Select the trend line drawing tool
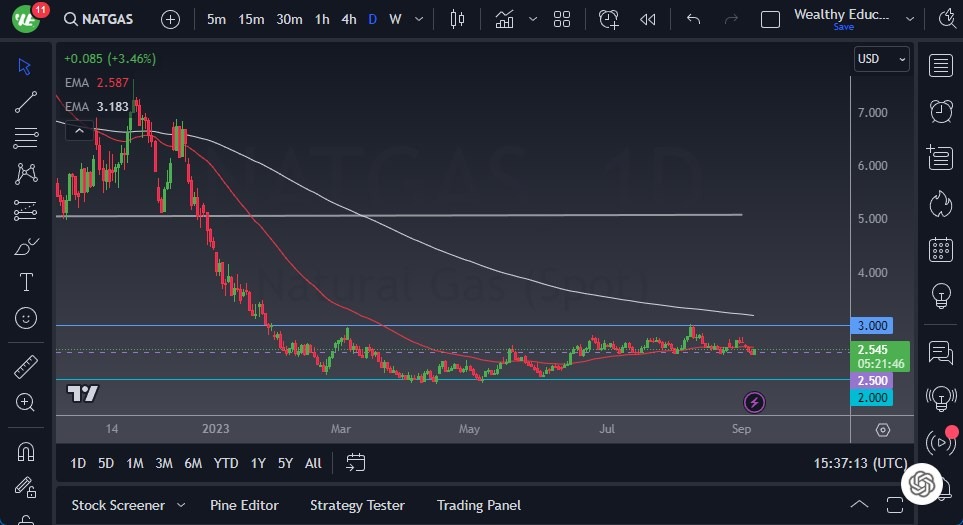This screenshot has height=525, width=963. [x=27, y=102]
